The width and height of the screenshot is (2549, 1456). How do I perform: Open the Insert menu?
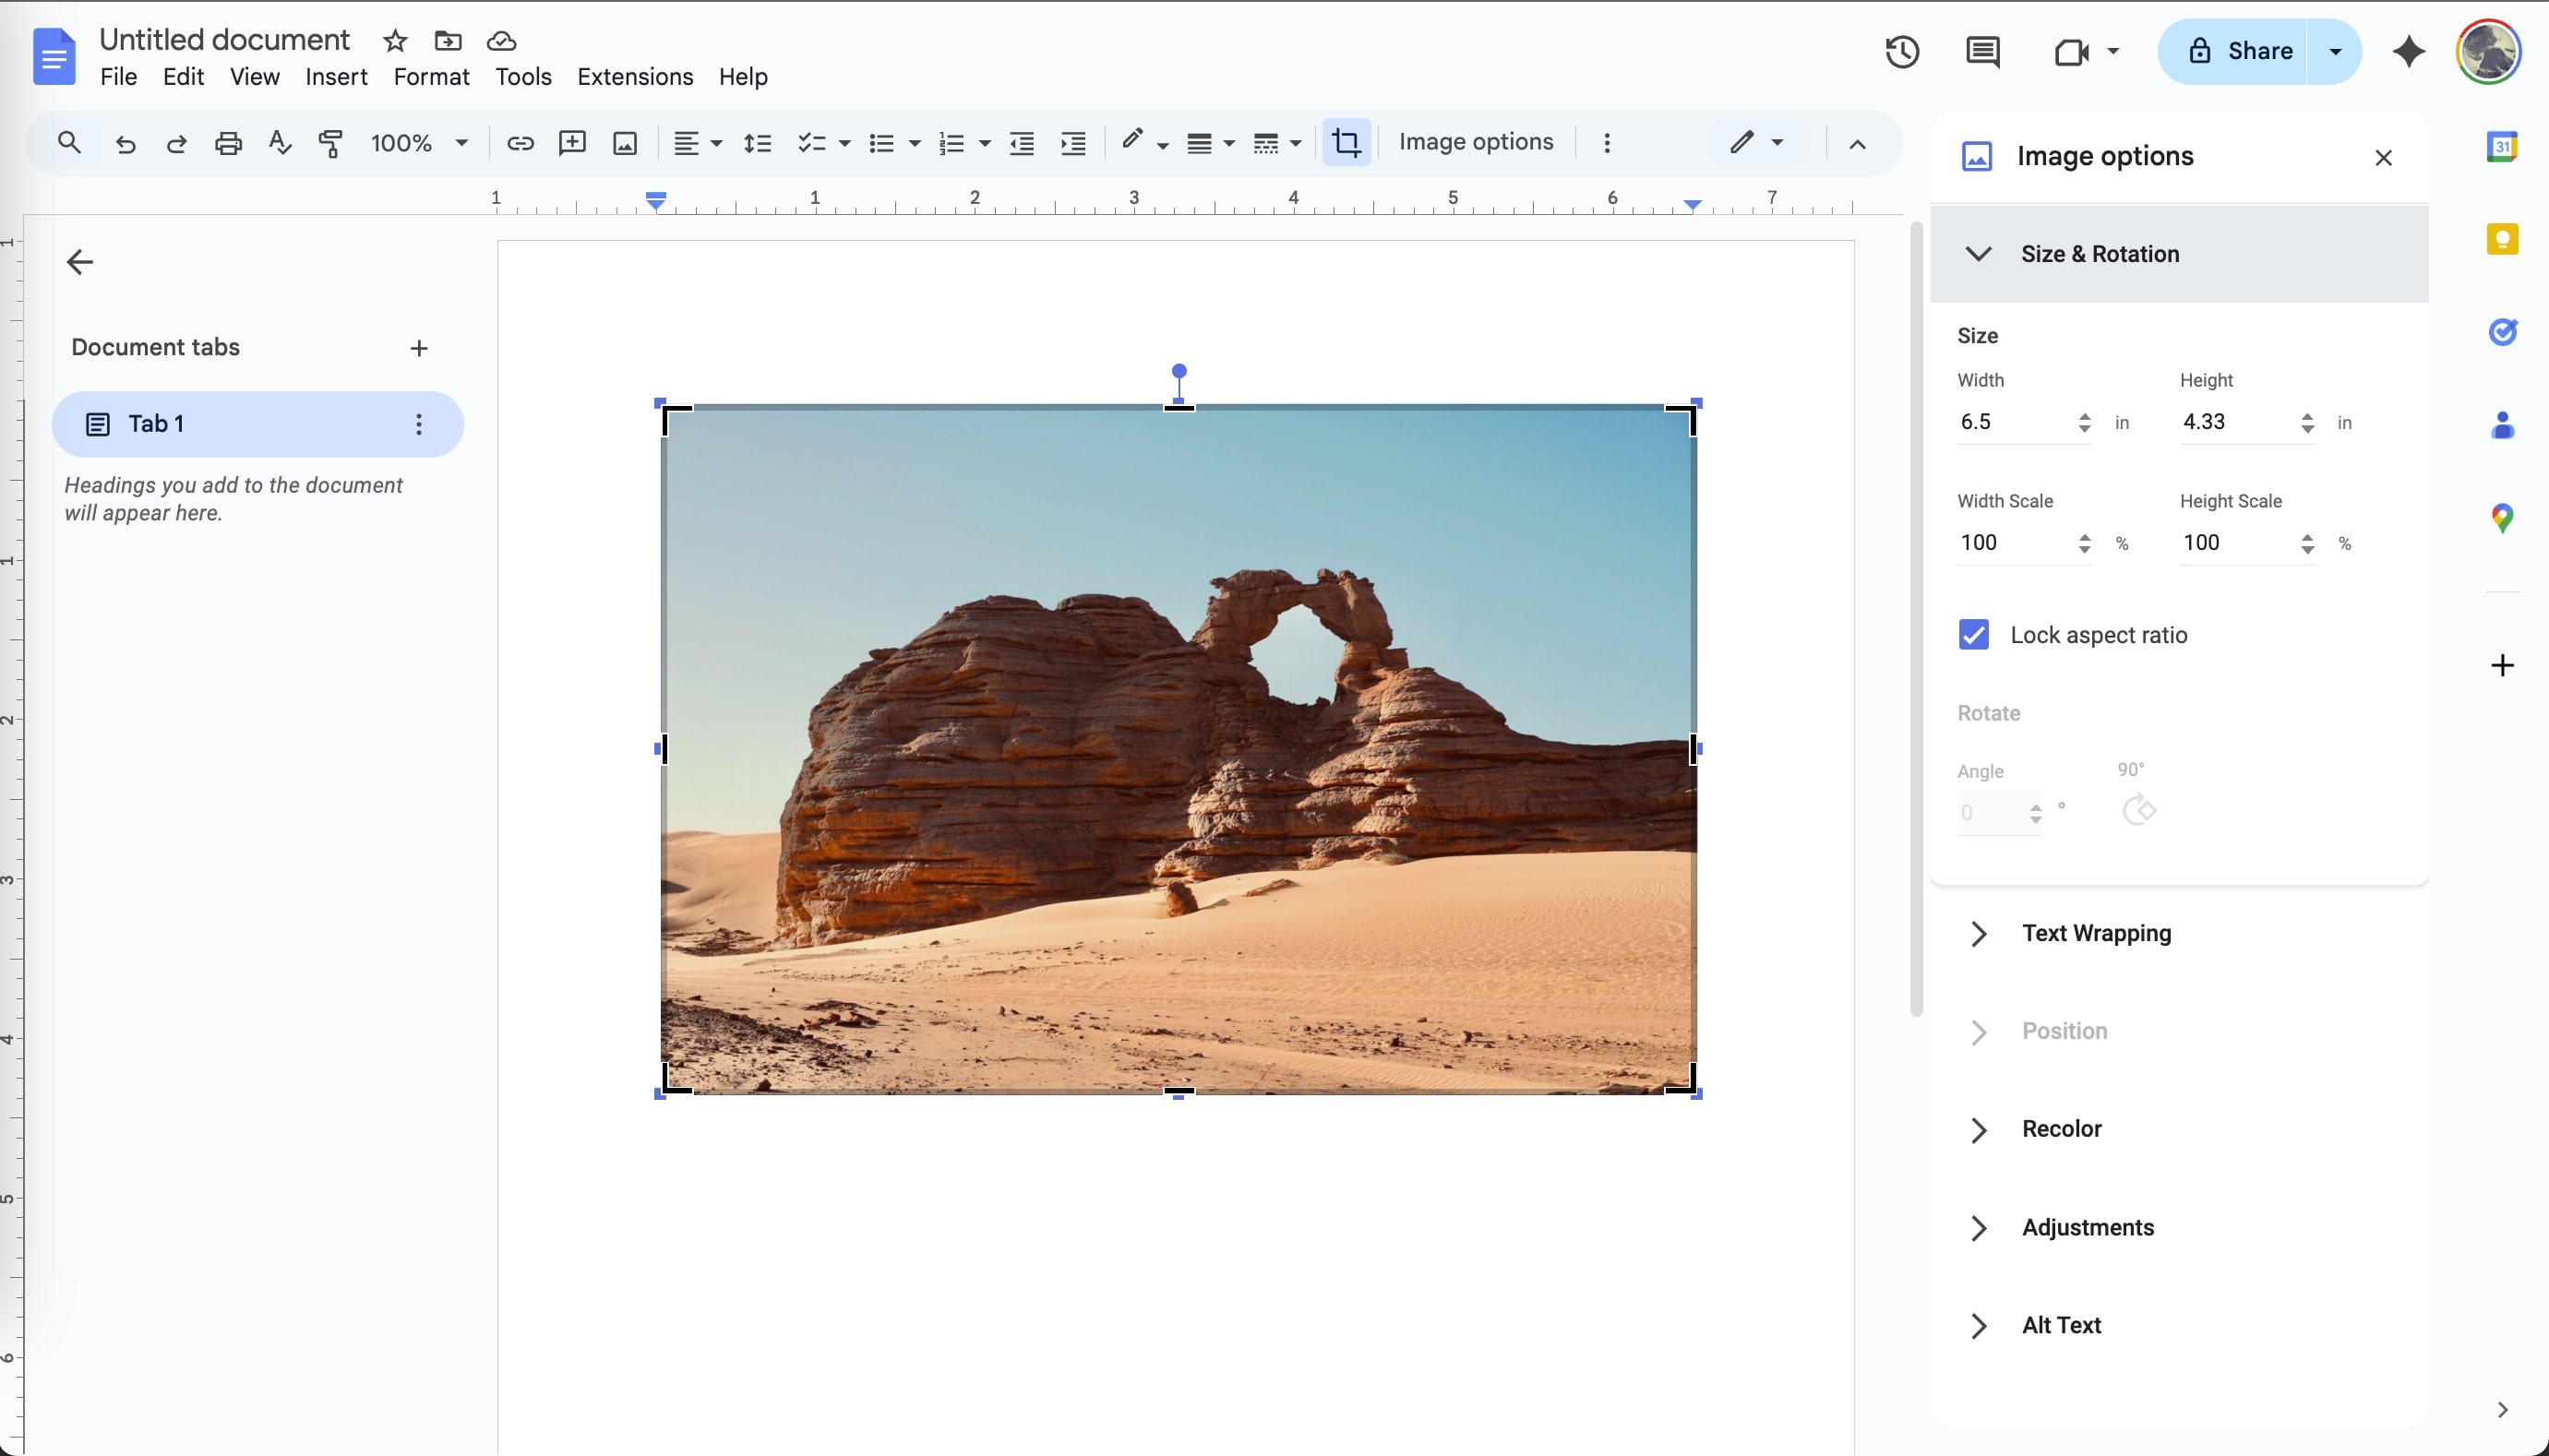[x=336, y=77]
